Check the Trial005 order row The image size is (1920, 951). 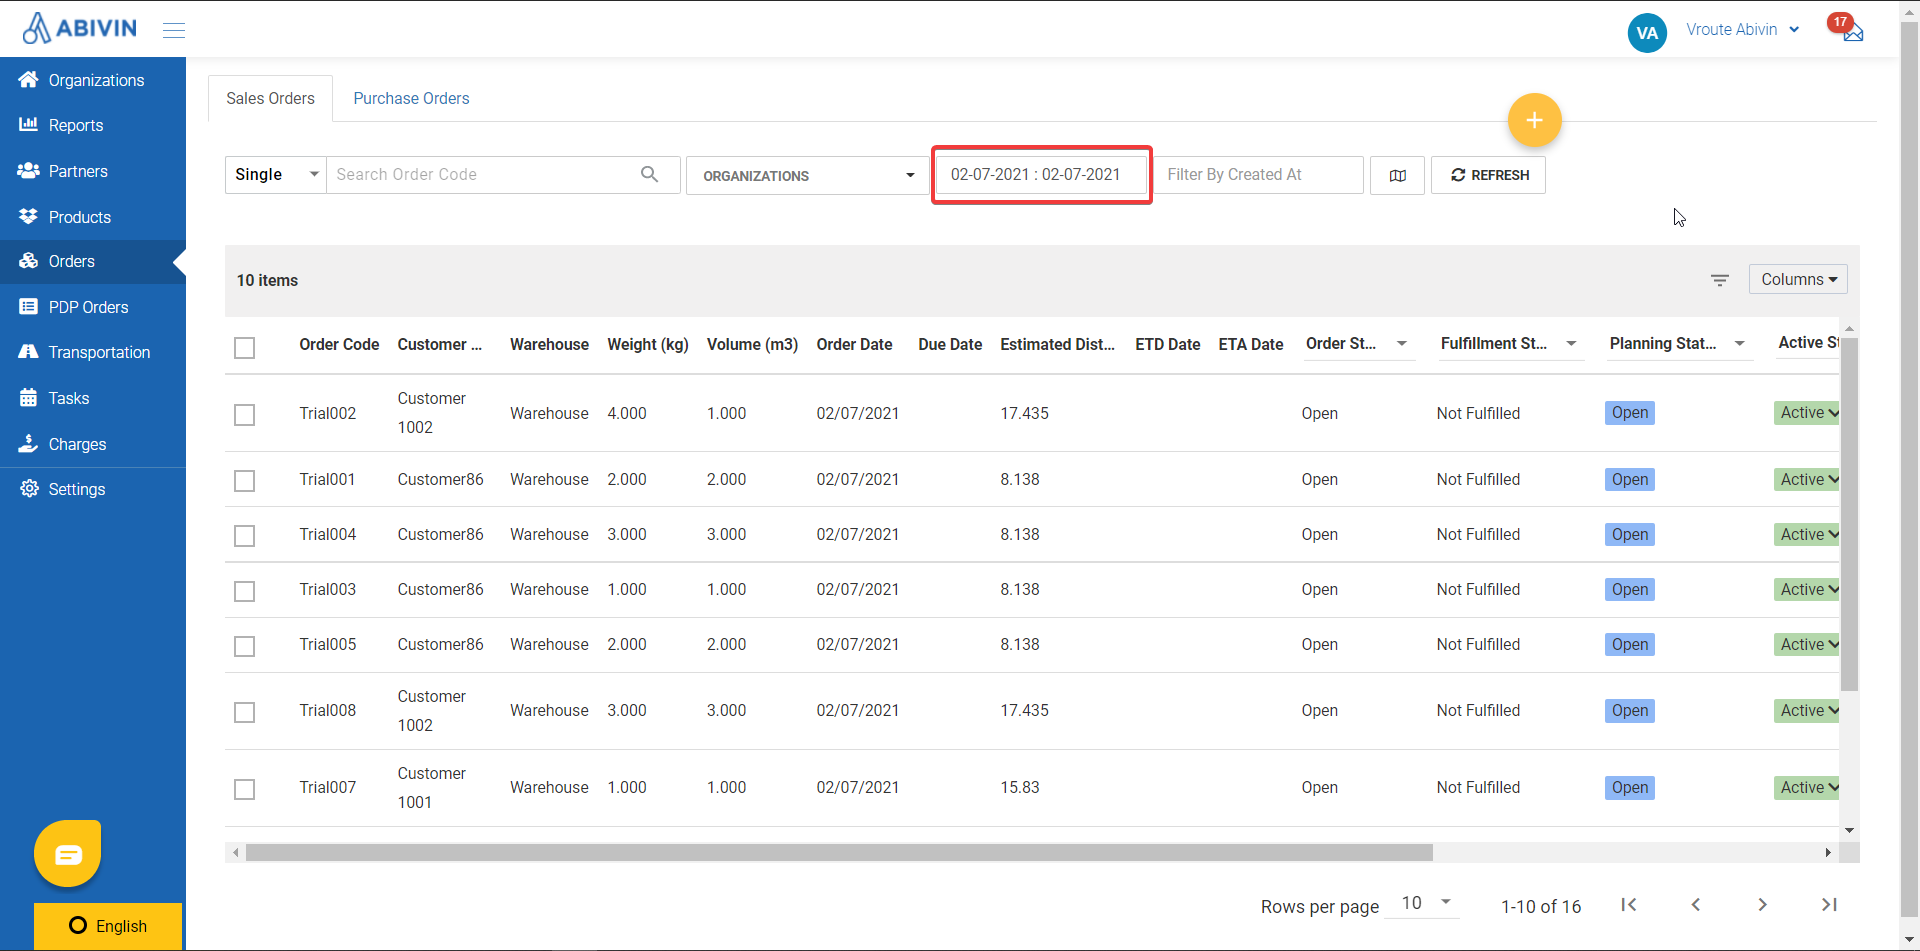pos(244,646)
